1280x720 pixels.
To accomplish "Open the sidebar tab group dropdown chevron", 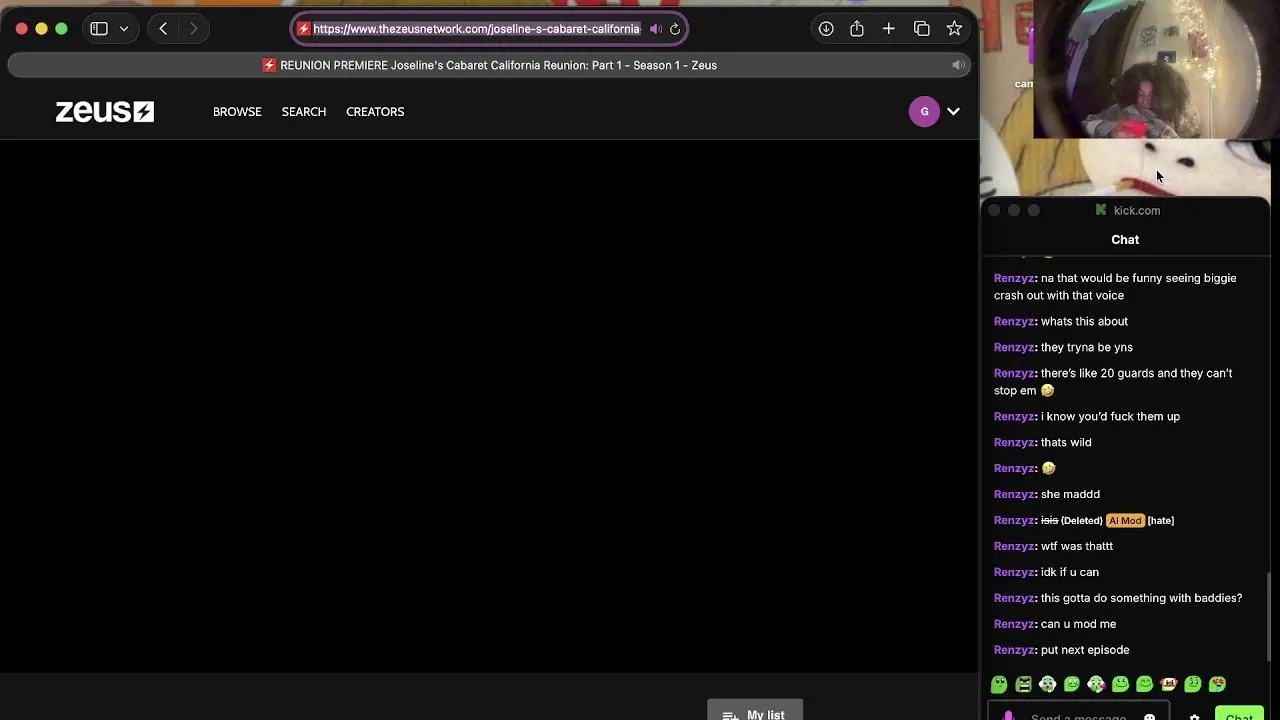I will tap(124, 29).
